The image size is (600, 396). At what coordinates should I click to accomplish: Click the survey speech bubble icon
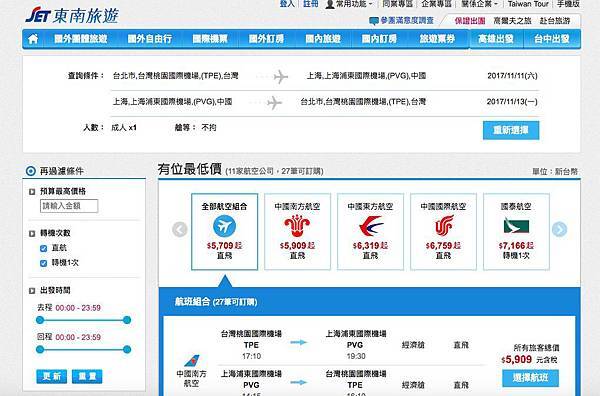coord(374,21)
